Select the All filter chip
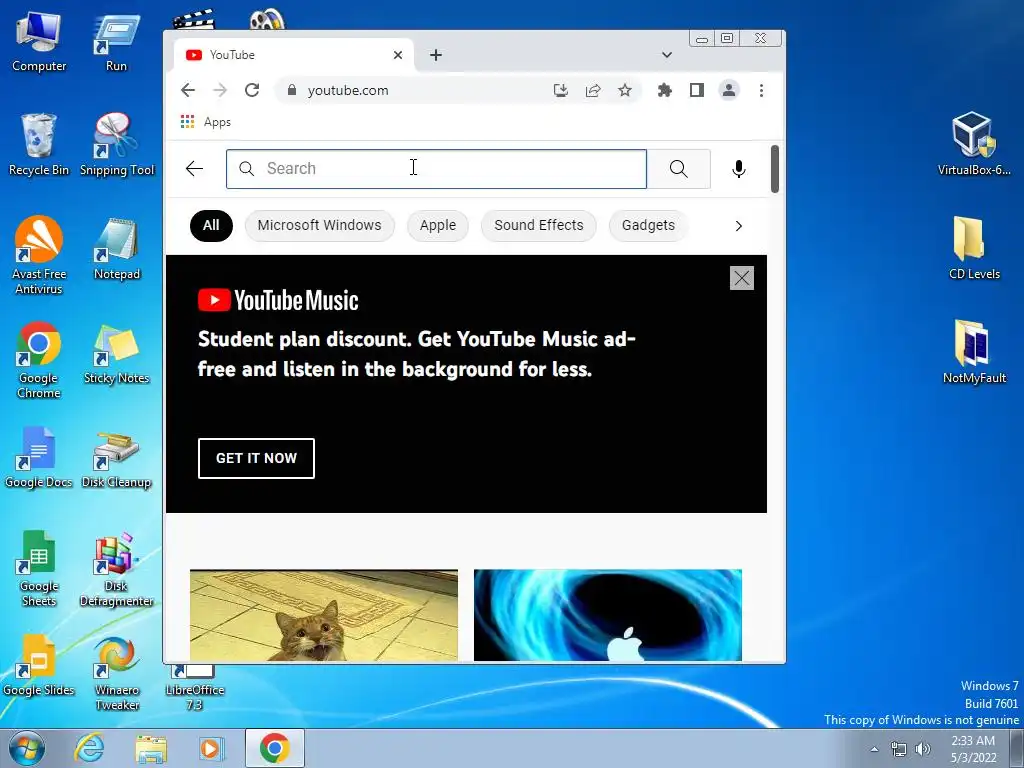 [211, 226]
